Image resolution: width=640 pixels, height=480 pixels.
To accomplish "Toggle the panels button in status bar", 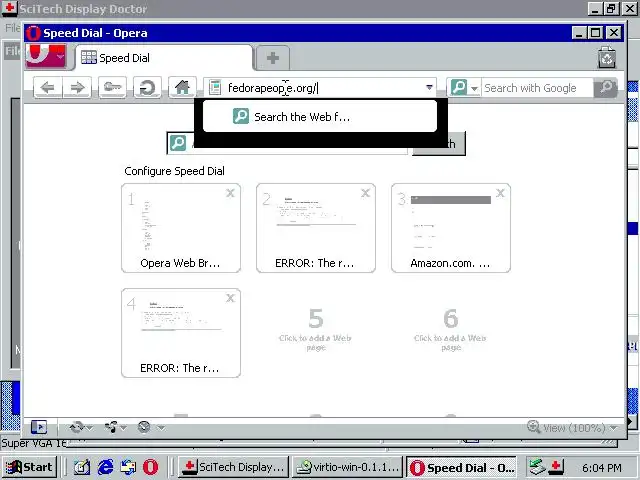I will click(x=39, y=427).
